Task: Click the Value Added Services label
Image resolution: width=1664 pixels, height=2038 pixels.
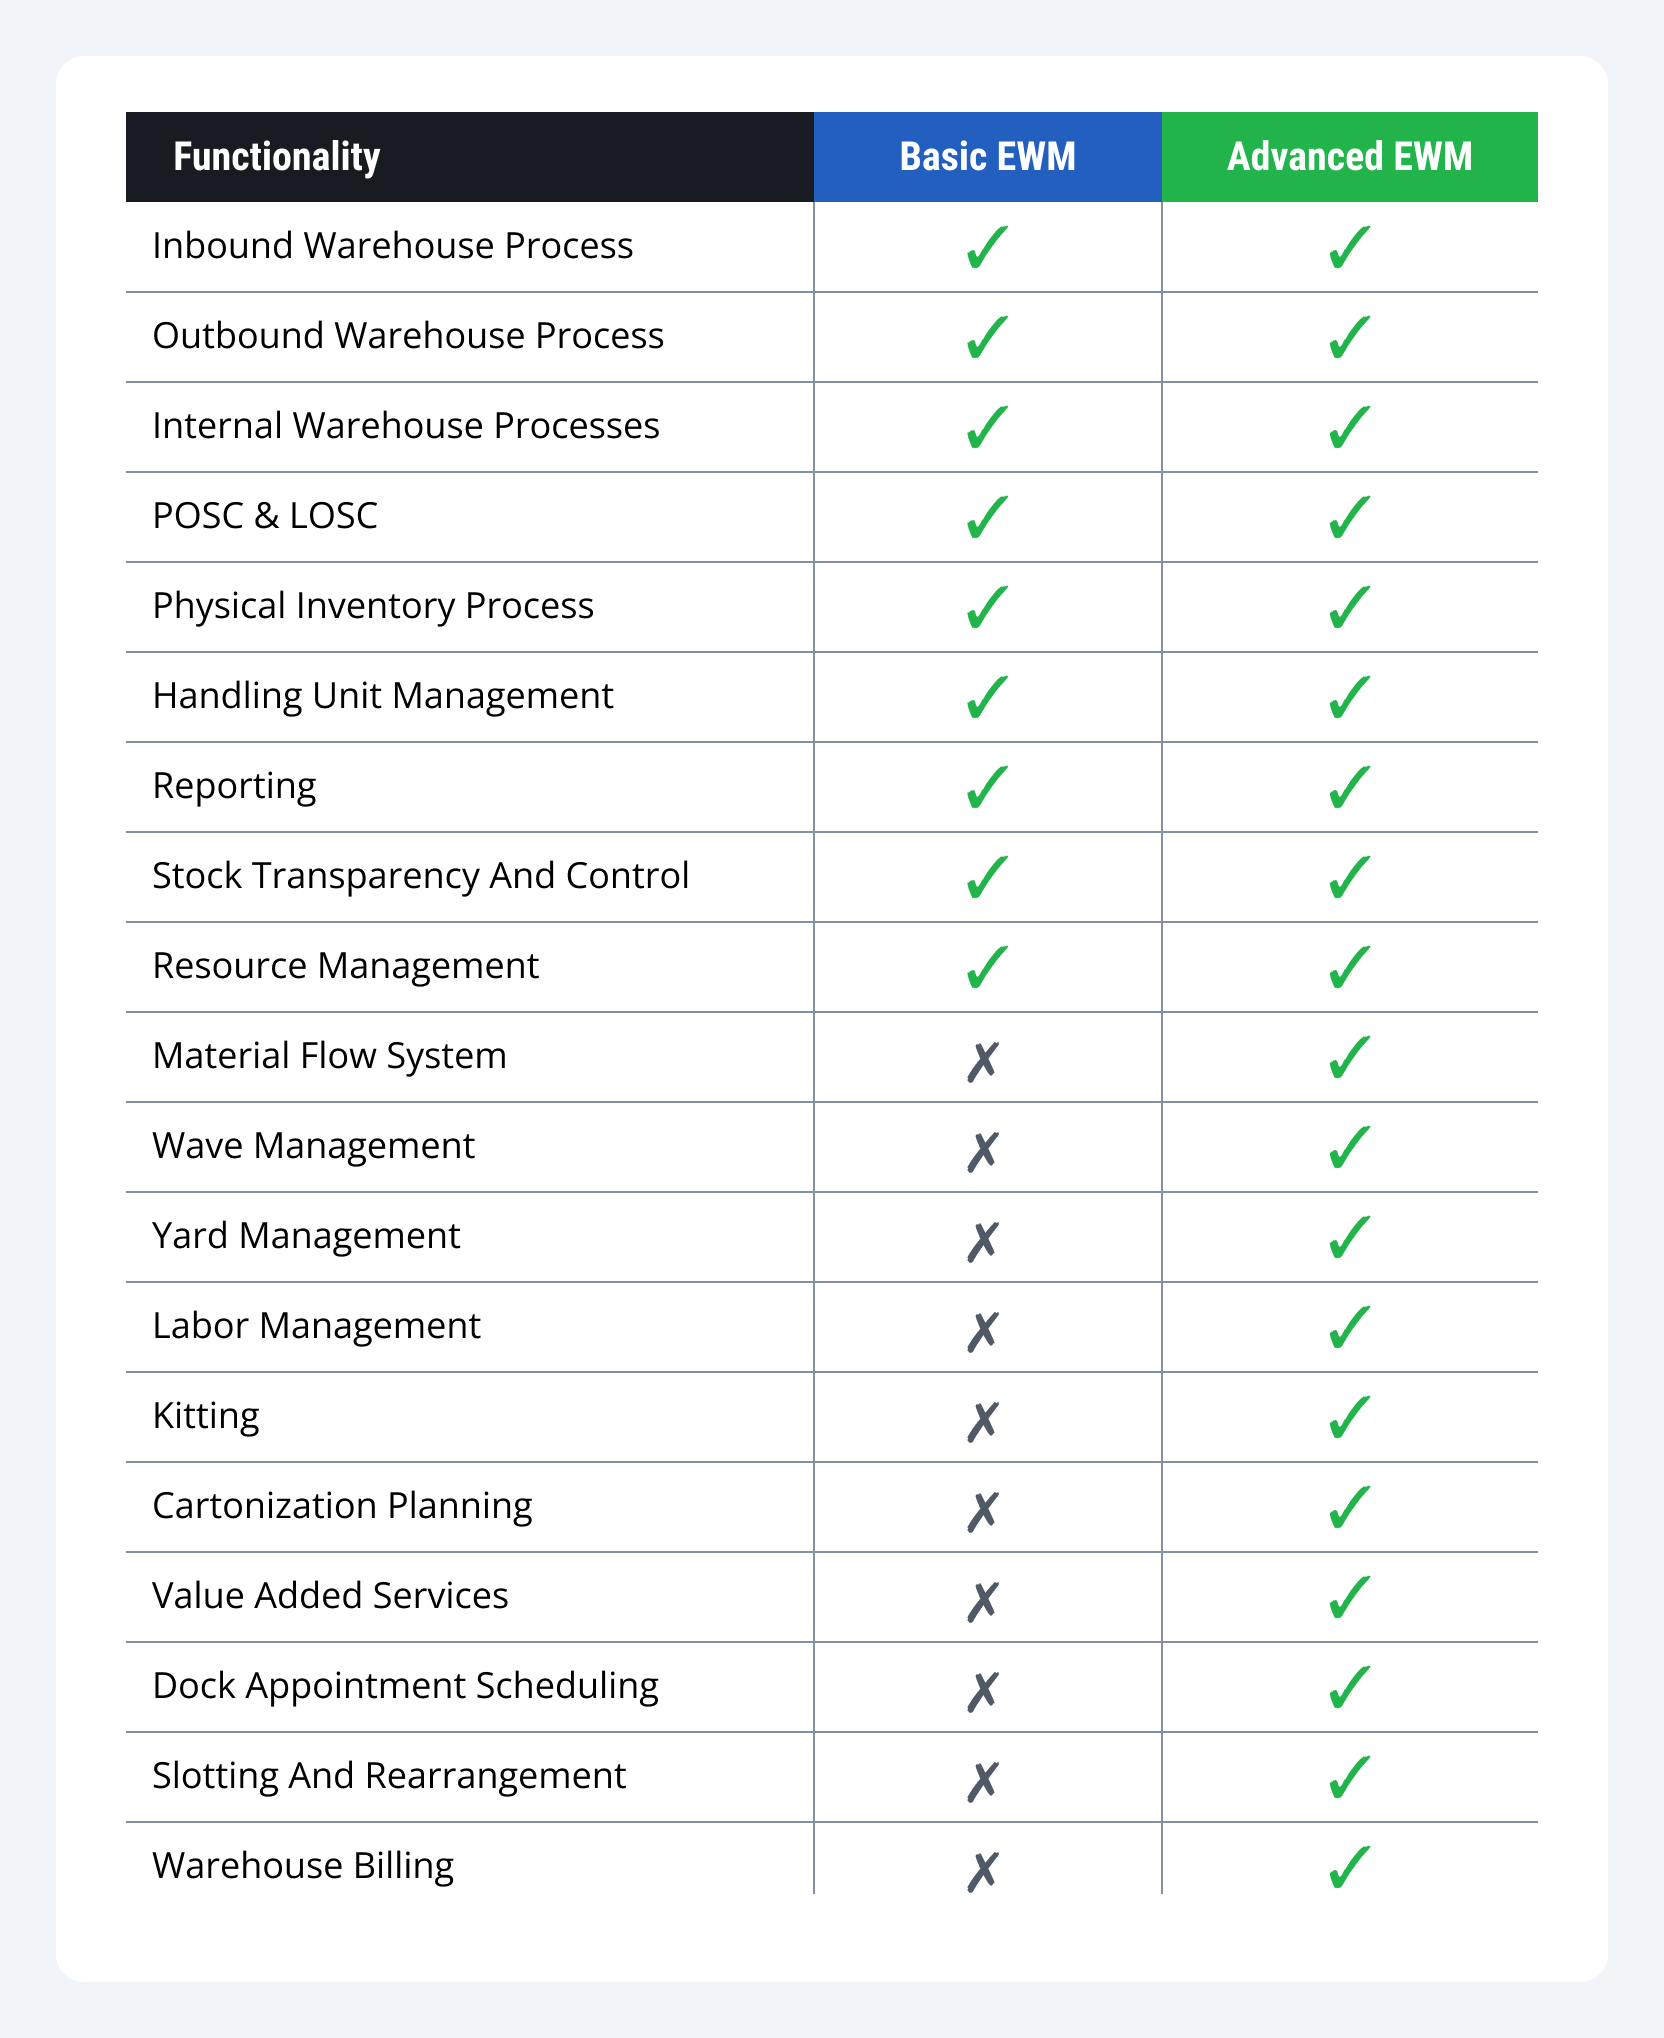Action: (330, 1596)
